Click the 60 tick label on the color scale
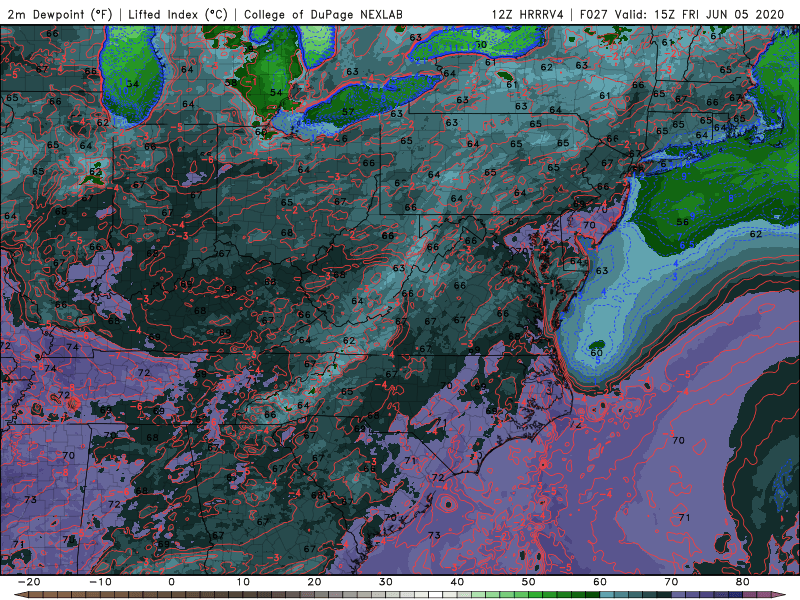Screen dimensions: 800x600 [x=600, y=582]
